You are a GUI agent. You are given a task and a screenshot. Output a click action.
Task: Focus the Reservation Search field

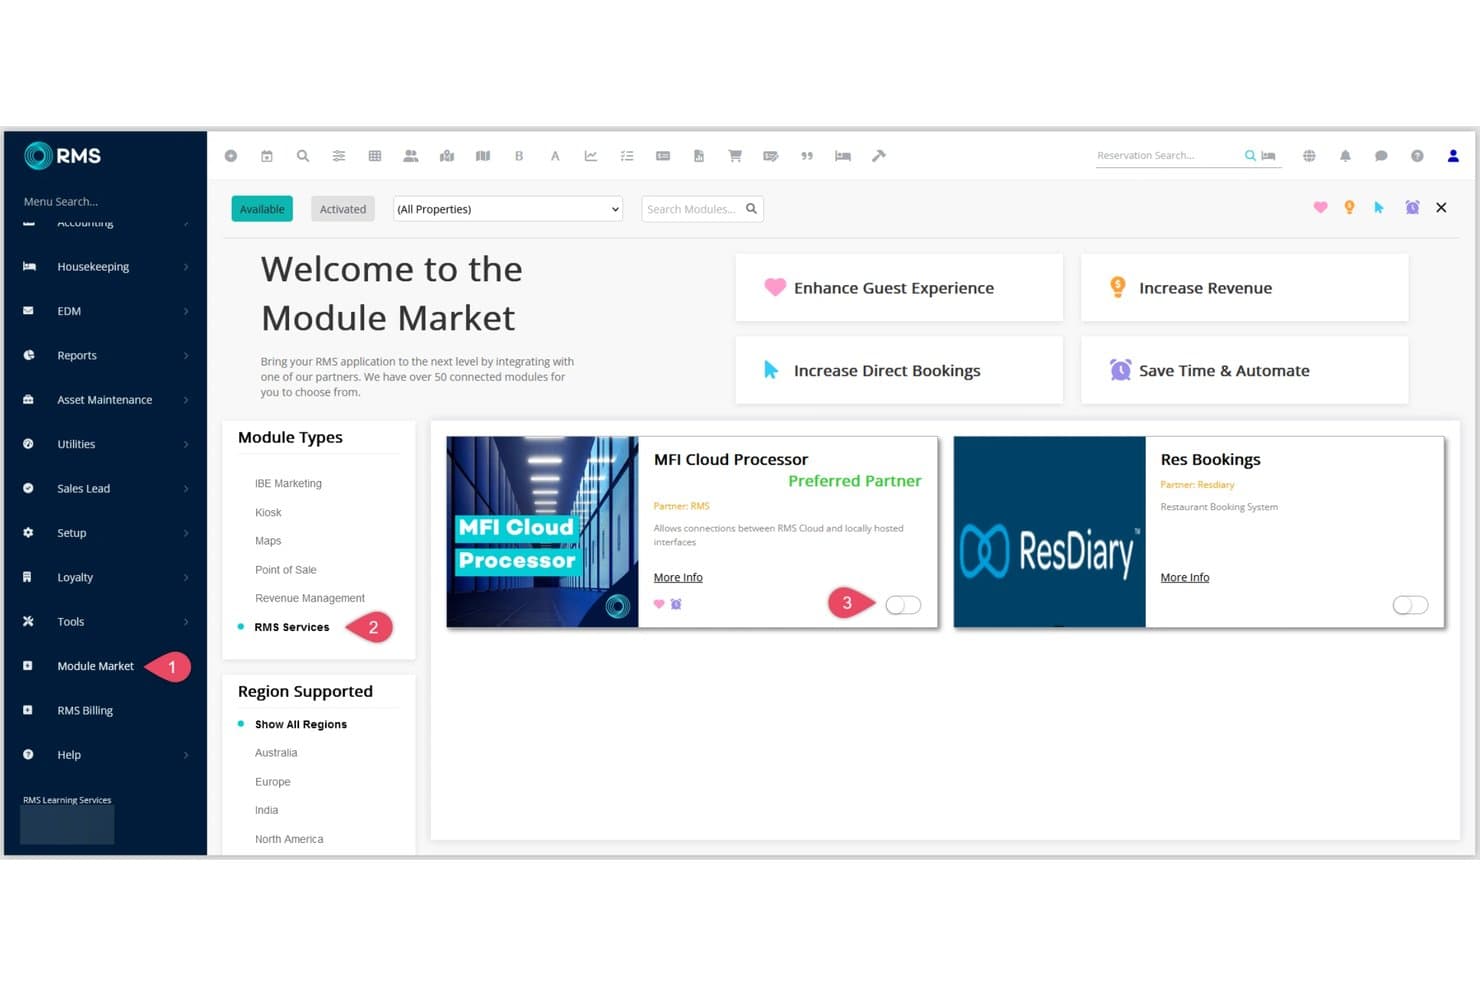click(1168, 156)
